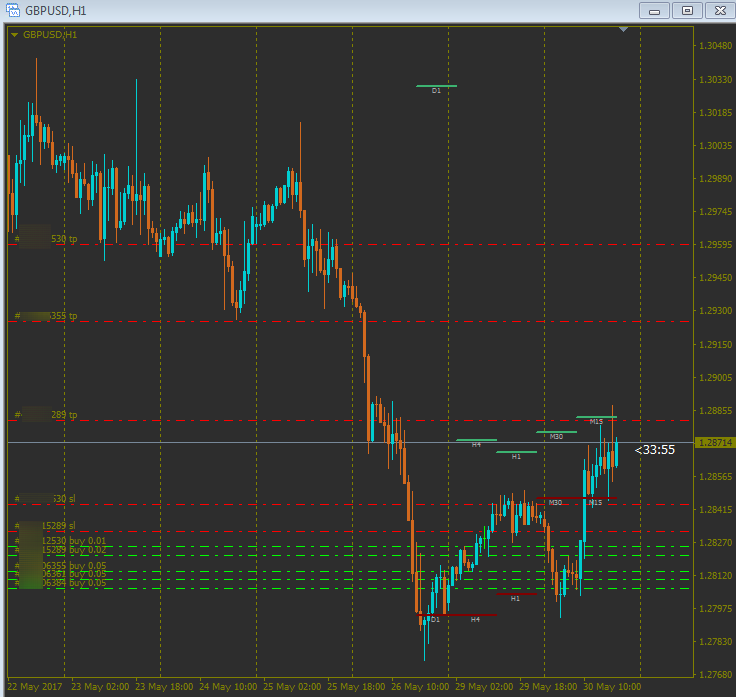
Task: Click the '25 May 18:00' time axis label
Action: 356,687
